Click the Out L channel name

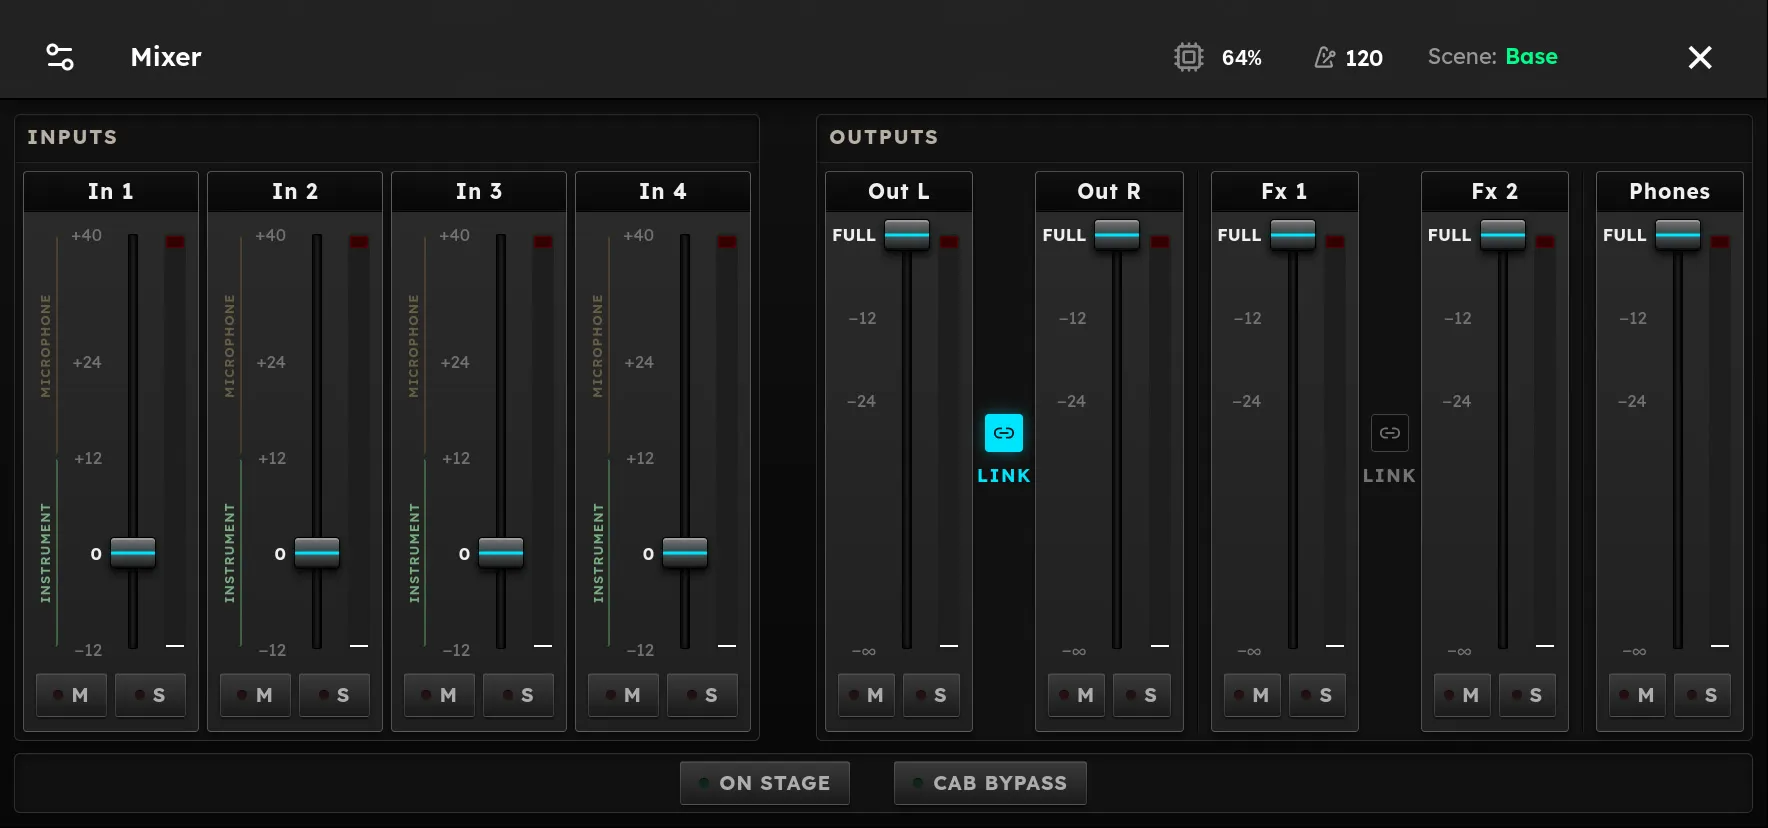899,191
